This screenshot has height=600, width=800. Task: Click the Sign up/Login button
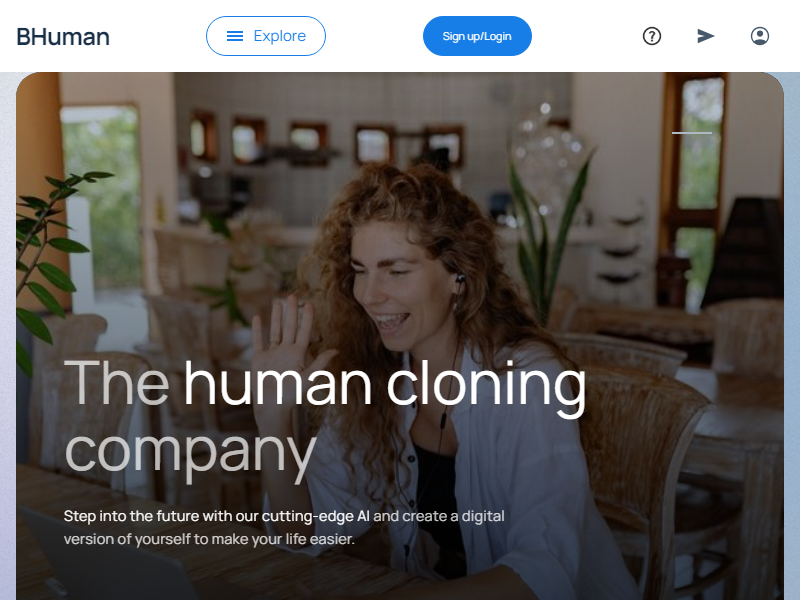(x=477, y=36)
